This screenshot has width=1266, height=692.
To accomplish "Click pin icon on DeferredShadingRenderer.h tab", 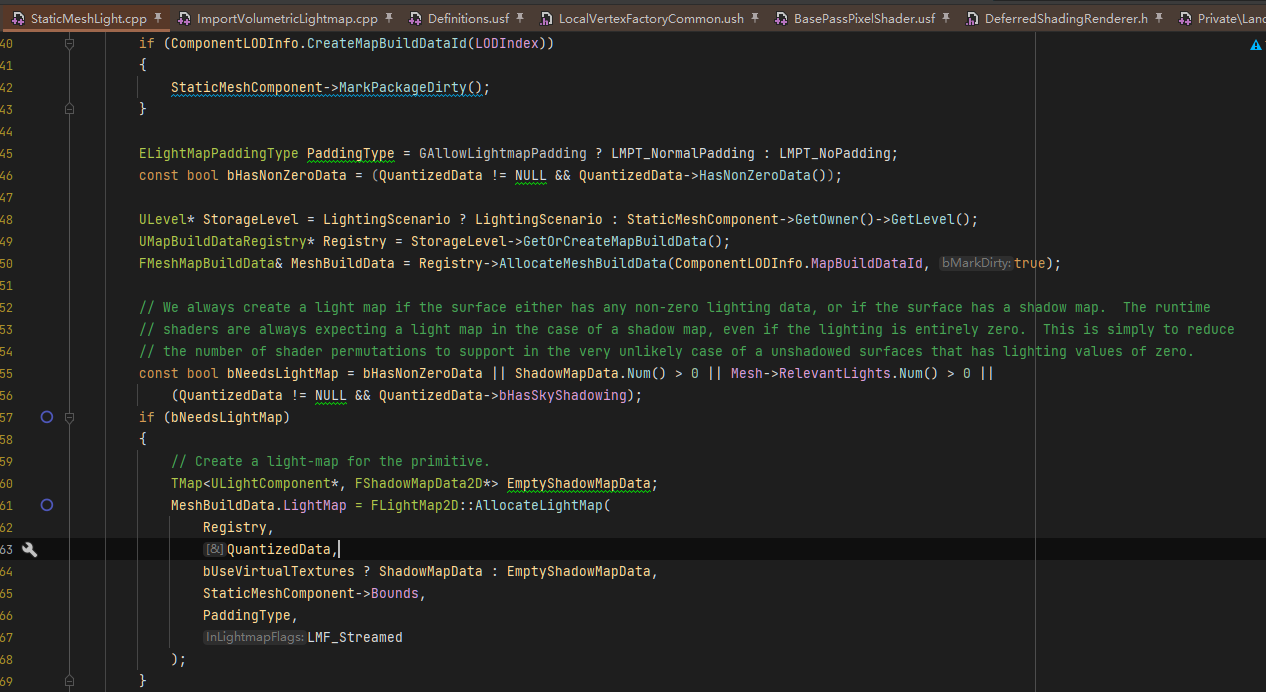I will [1158, 18].
